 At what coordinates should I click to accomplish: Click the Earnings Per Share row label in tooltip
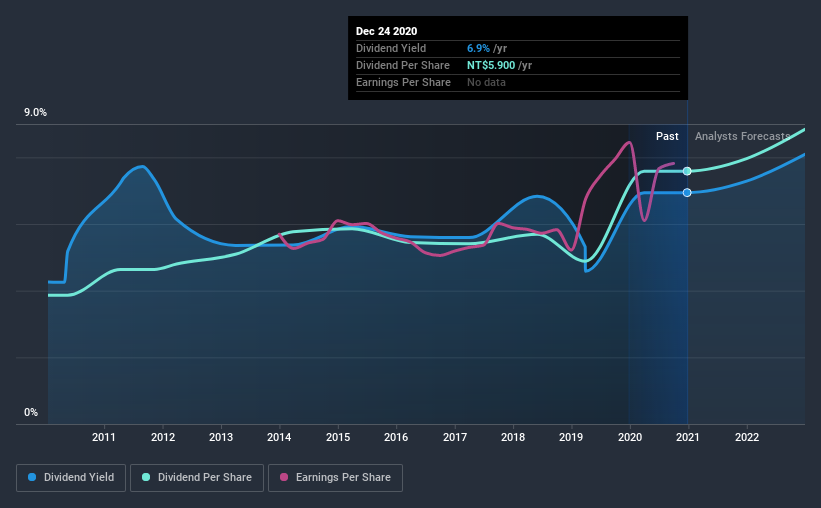point(403,82)
